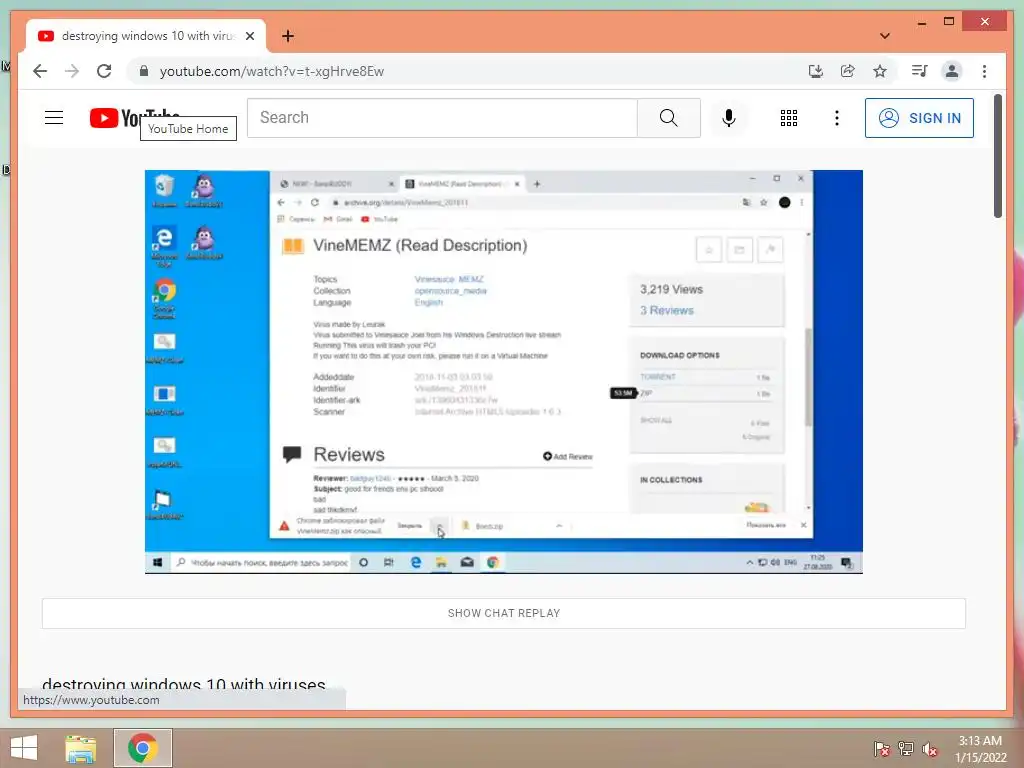Close the 'destroying windows 10' tab
This screenshot has width=1024, height=768.
(249, 36)
